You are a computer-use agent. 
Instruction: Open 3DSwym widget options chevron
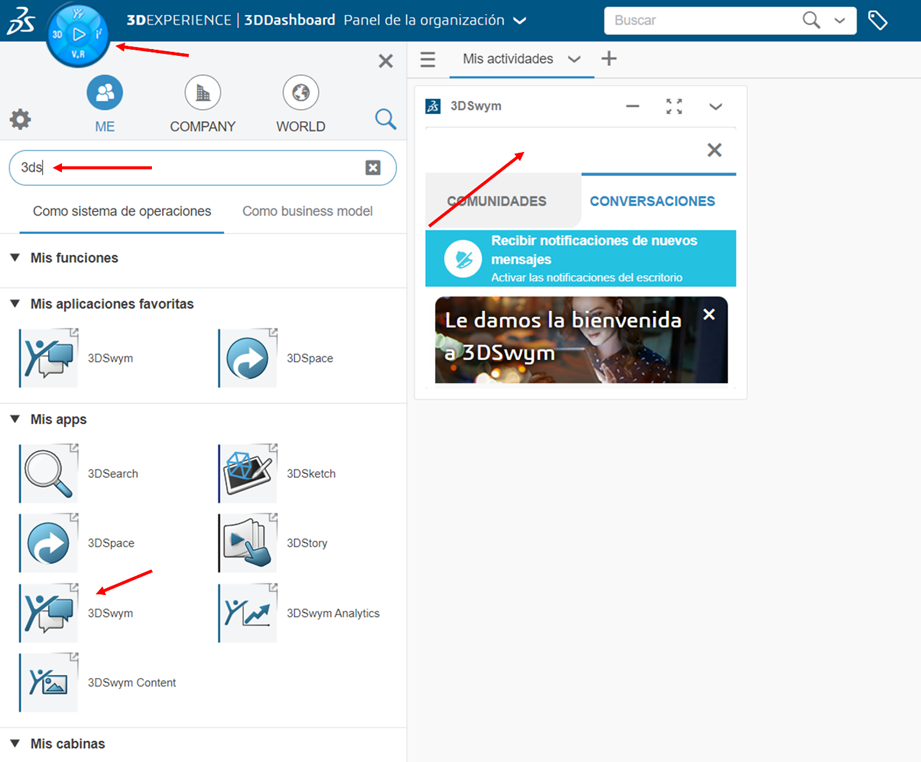point(715,107)
